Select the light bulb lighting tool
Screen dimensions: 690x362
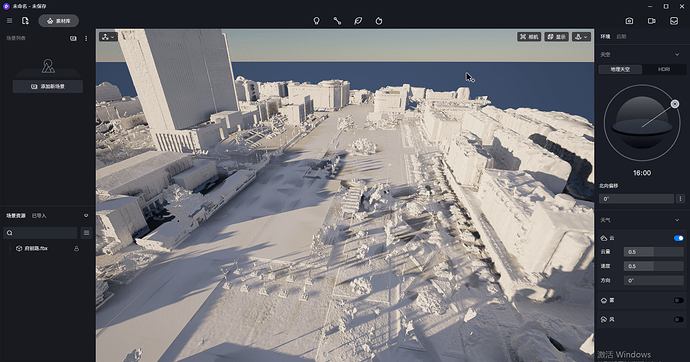click(316, 21)
